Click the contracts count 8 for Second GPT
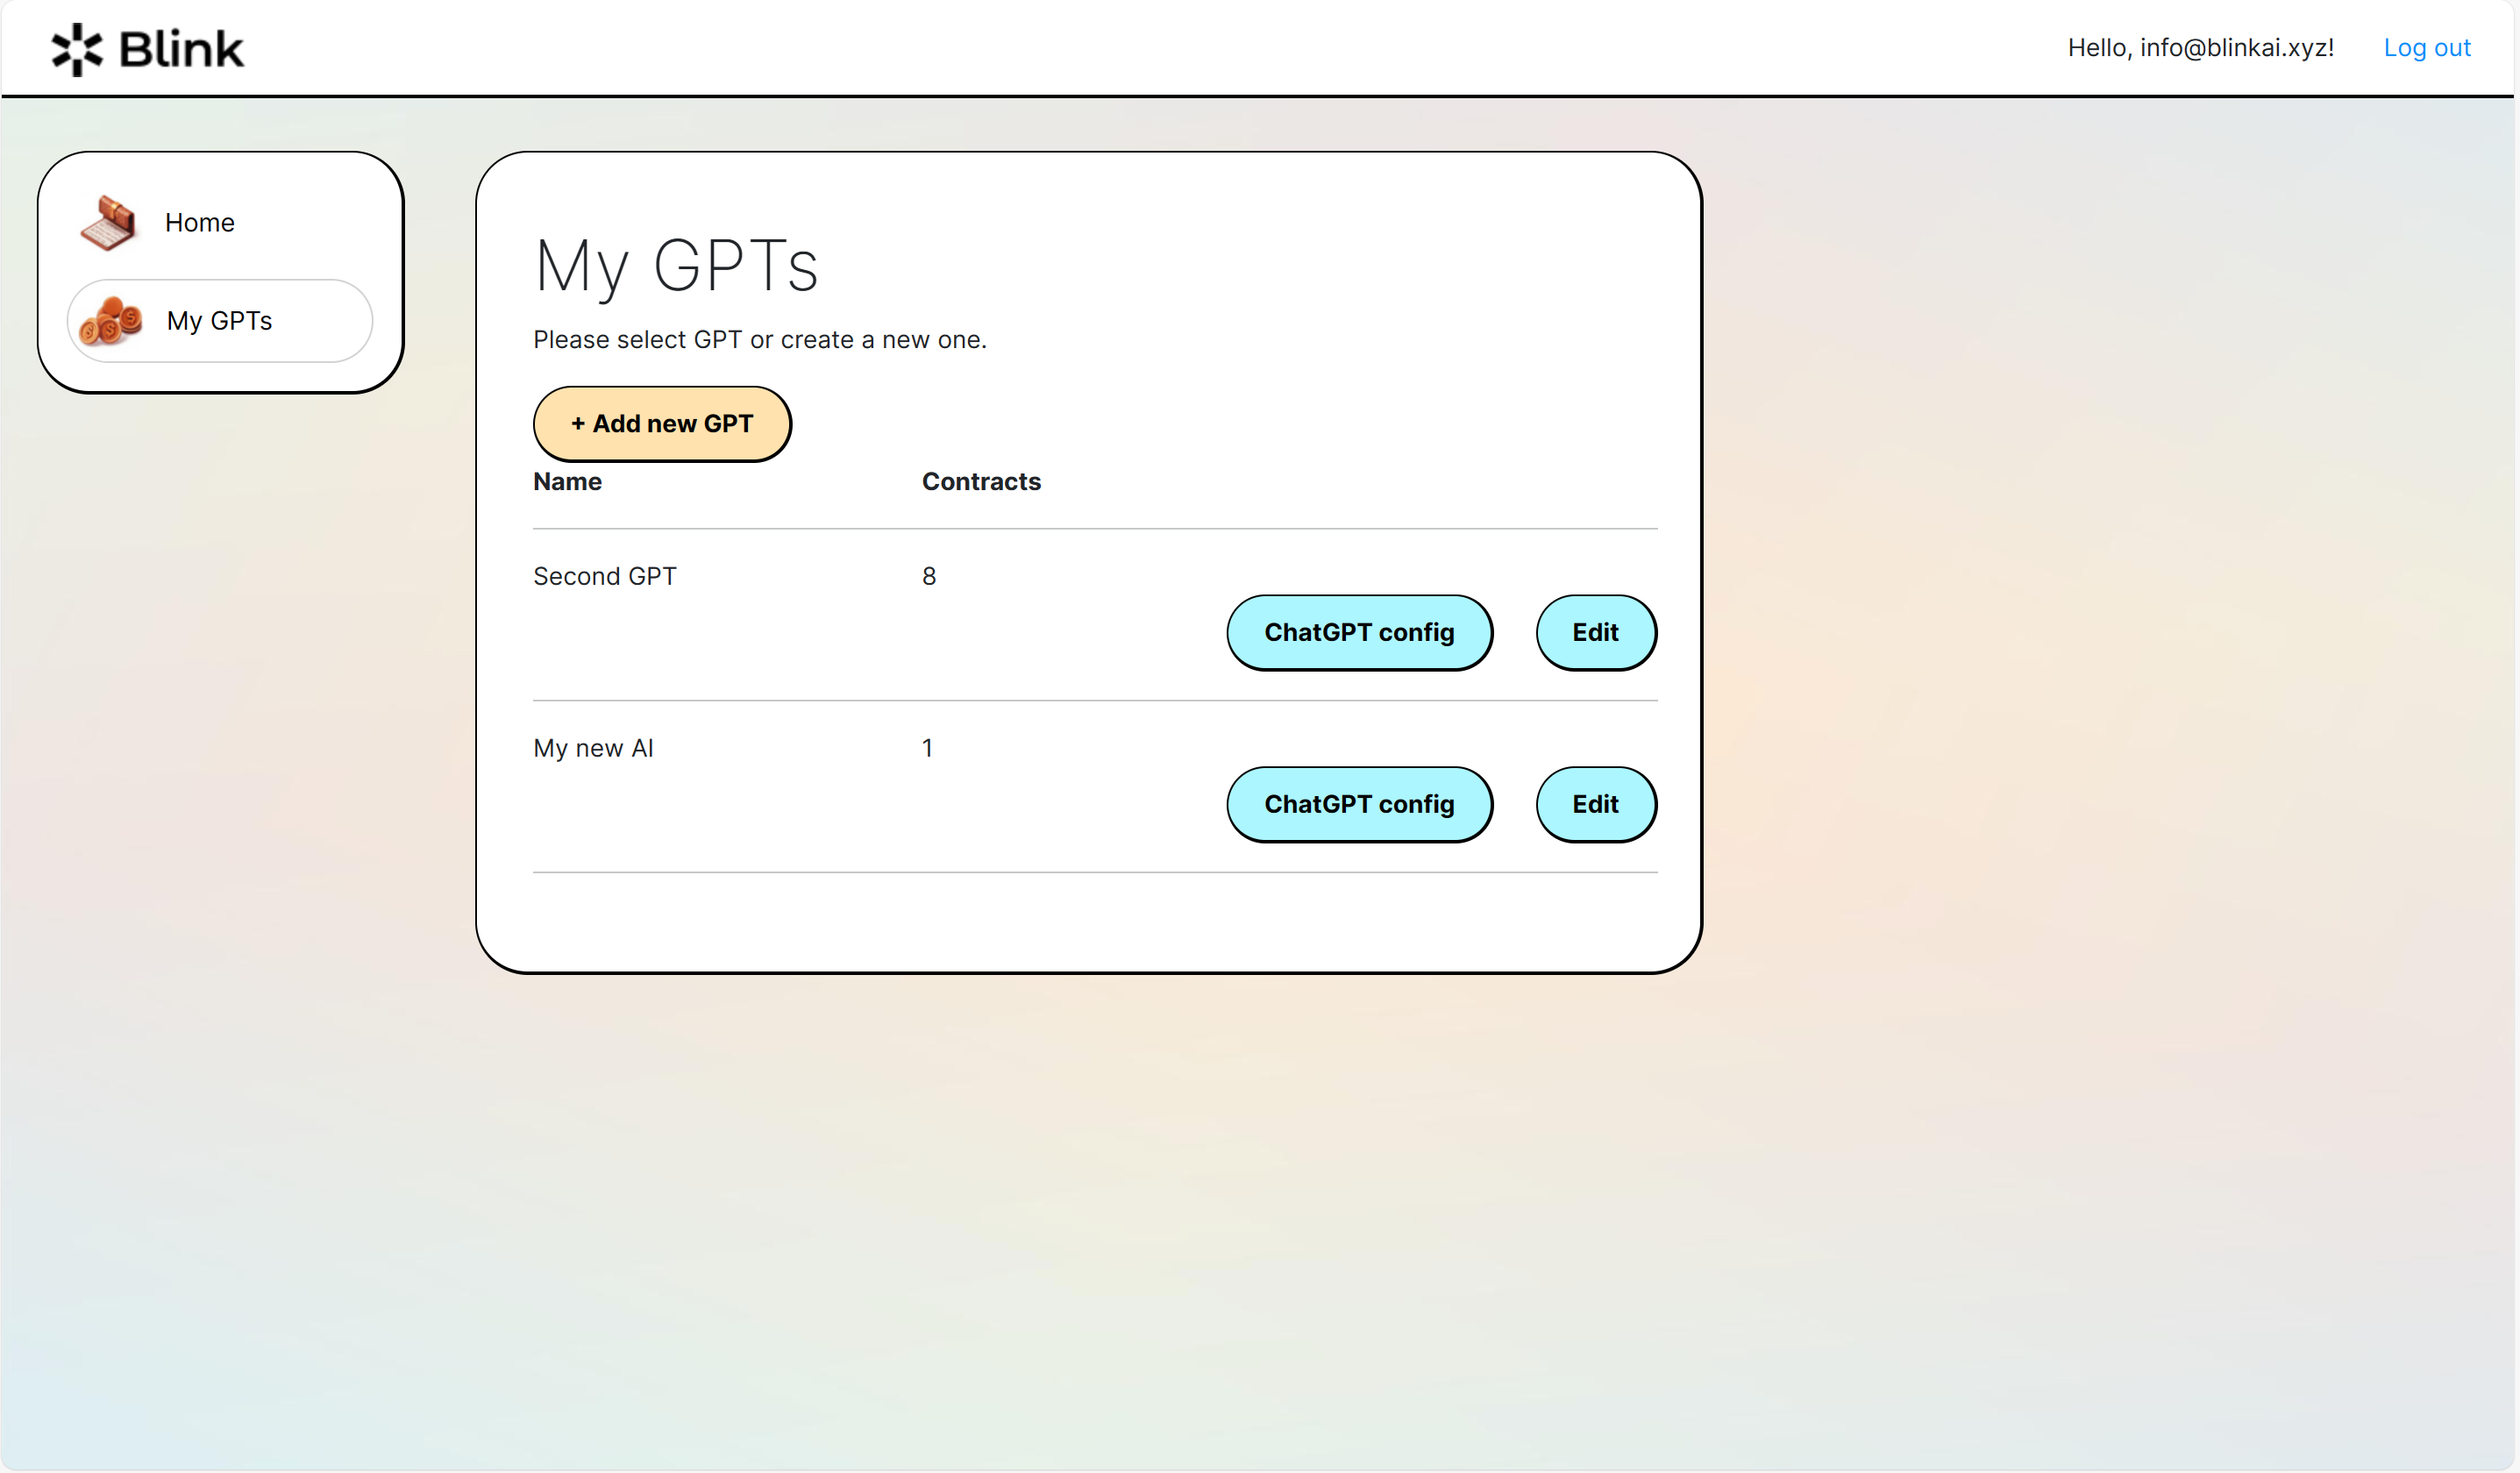 coord(928,577)
